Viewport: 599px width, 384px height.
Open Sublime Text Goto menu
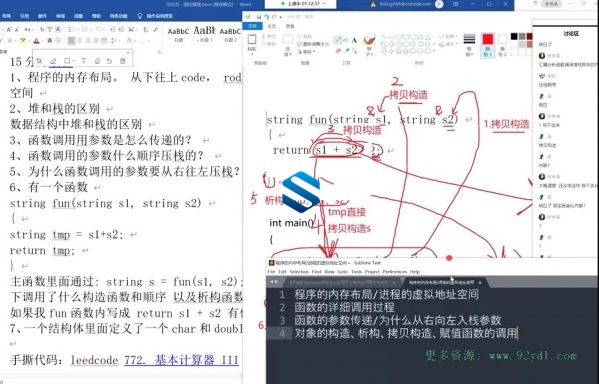pos(342,272)
